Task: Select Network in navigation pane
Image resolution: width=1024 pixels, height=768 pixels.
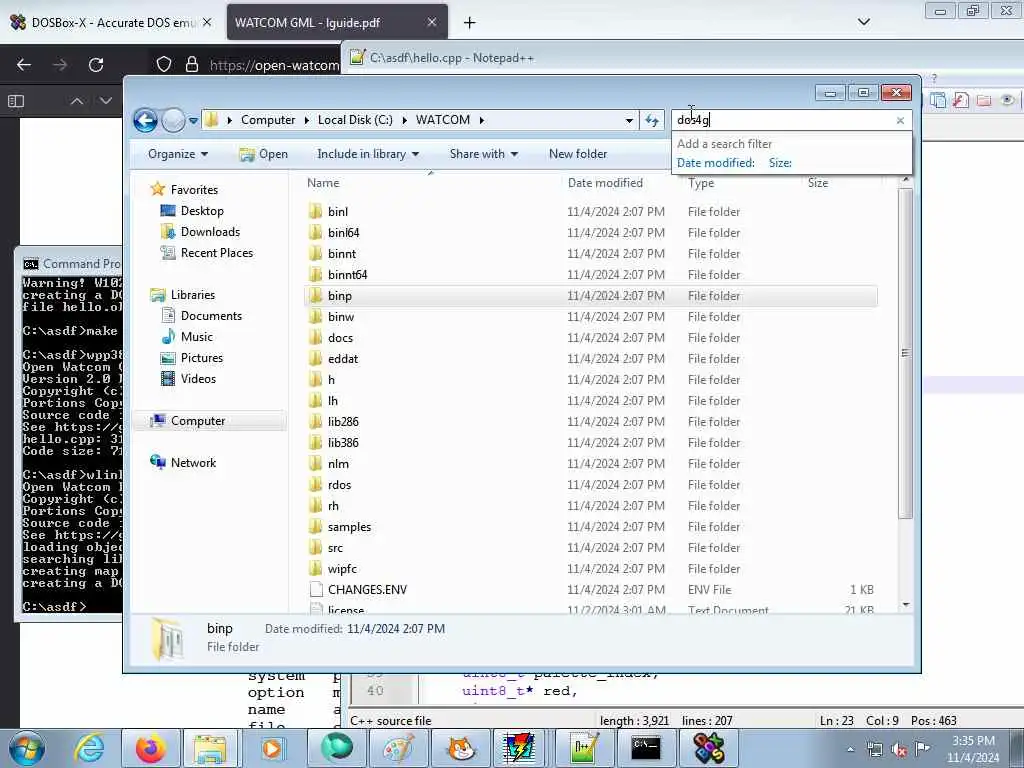Action: click(x=193, y=462)
